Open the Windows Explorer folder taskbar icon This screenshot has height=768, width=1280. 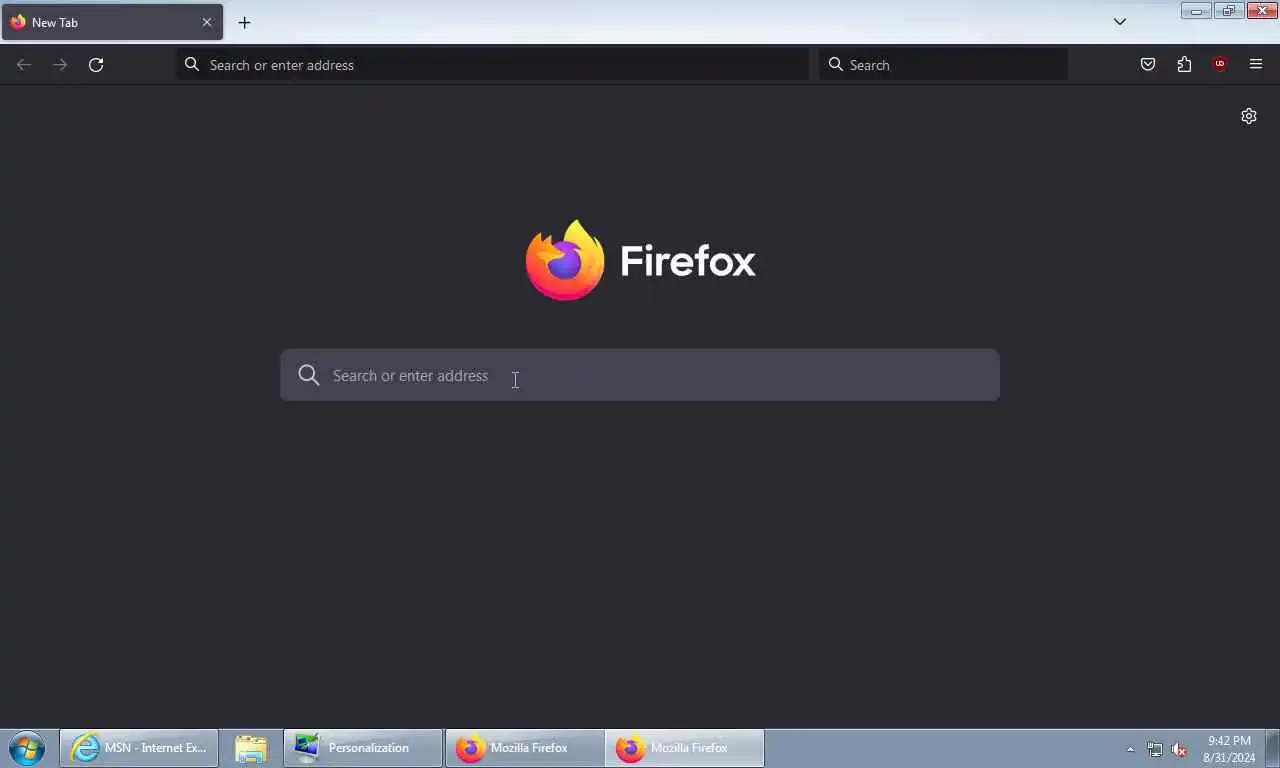click(250, 748)
